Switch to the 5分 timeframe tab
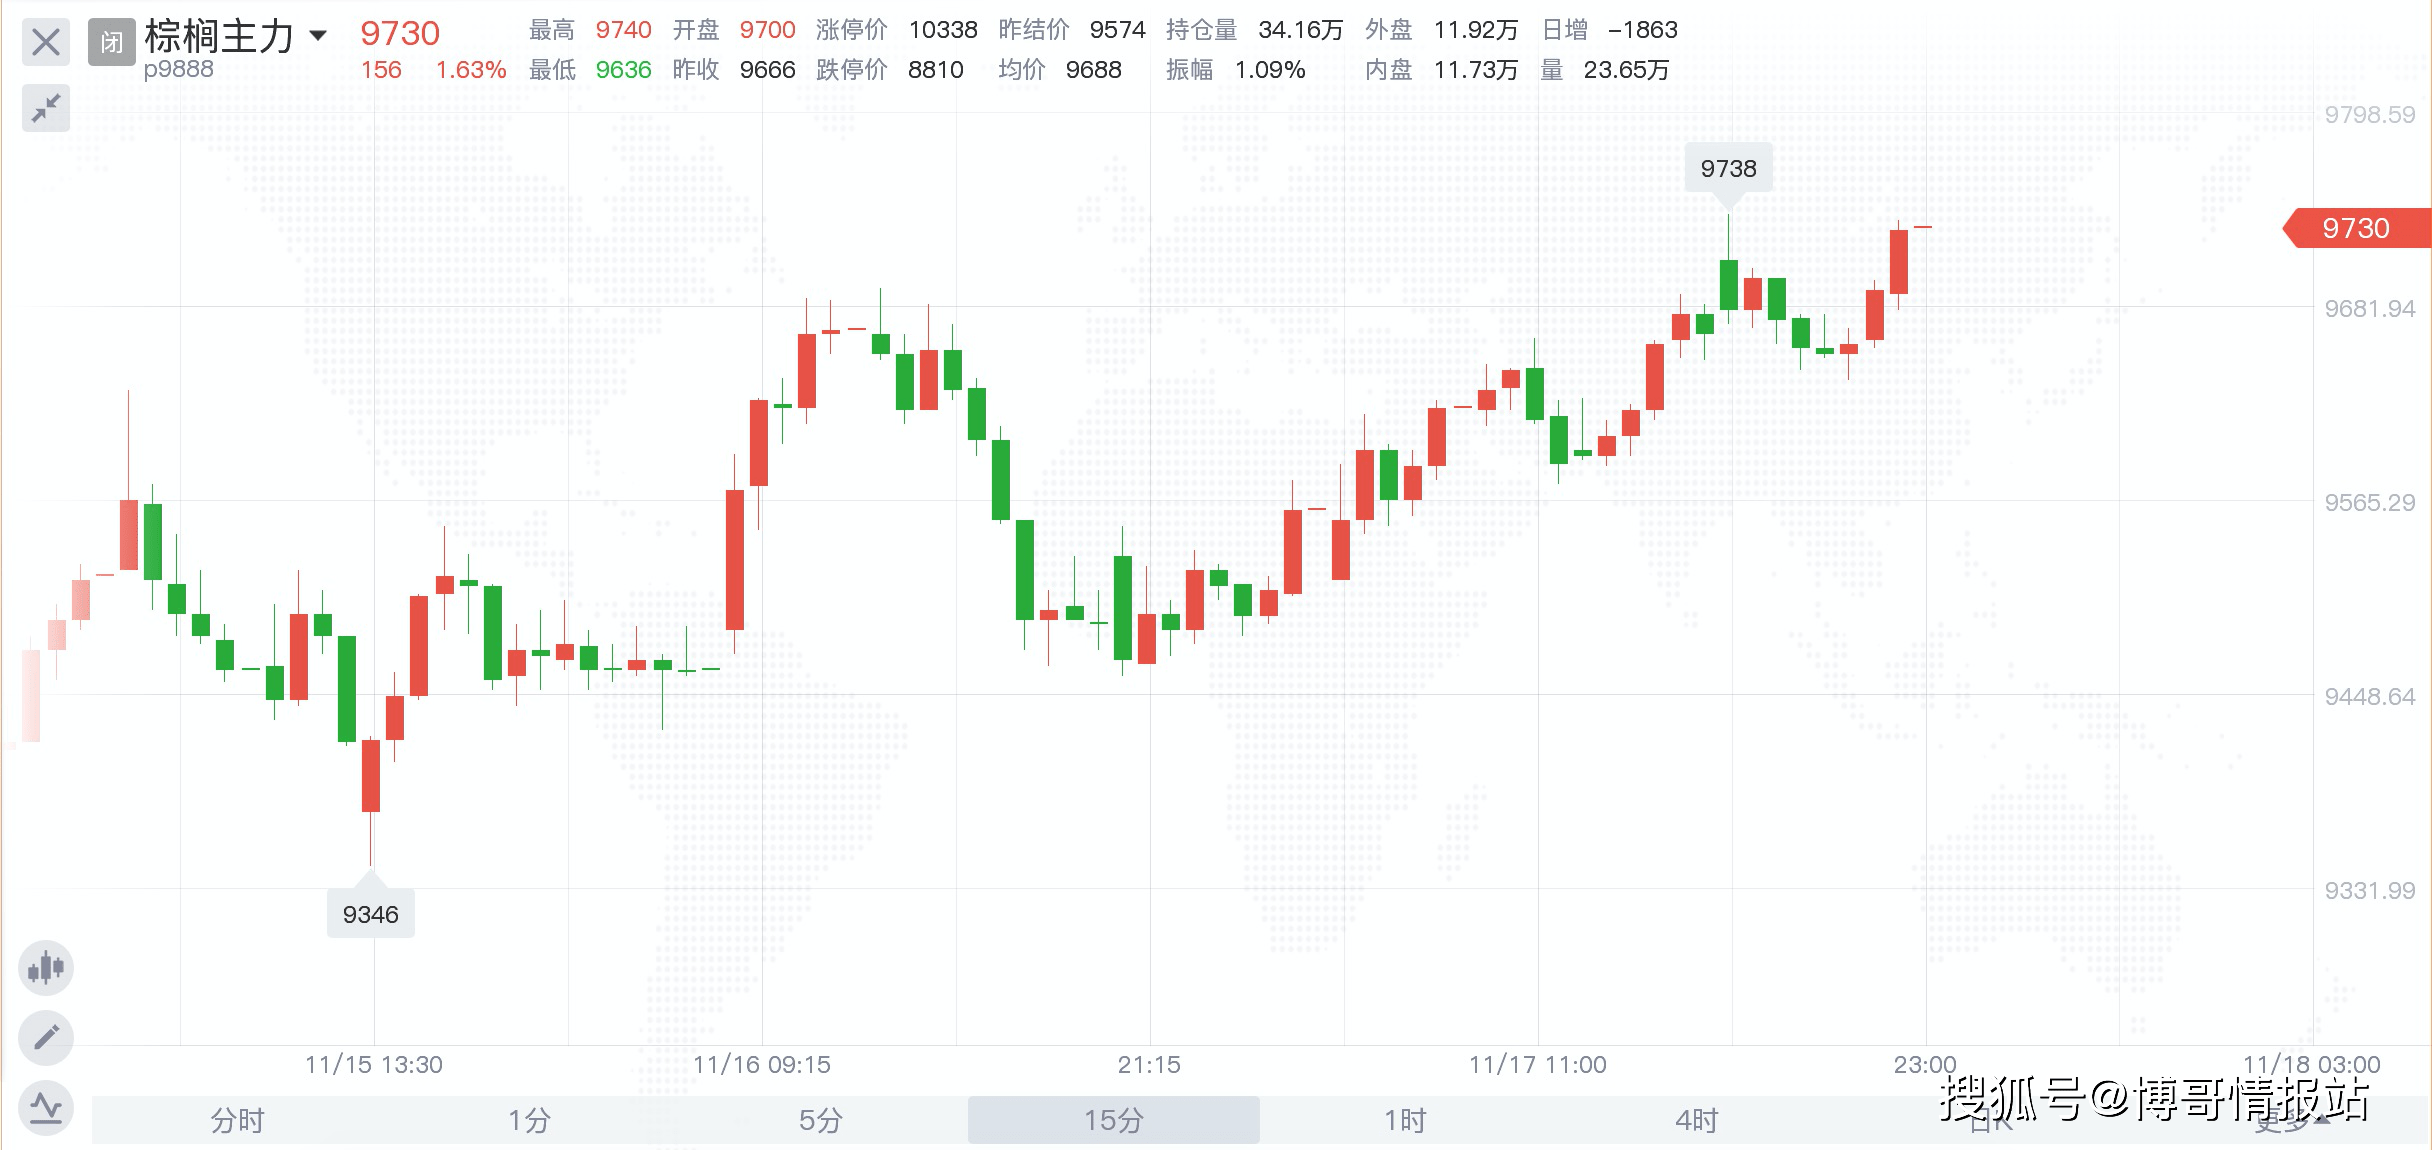The height and width of the screenshot is (1150, 2432). [x=821, y=1120]
